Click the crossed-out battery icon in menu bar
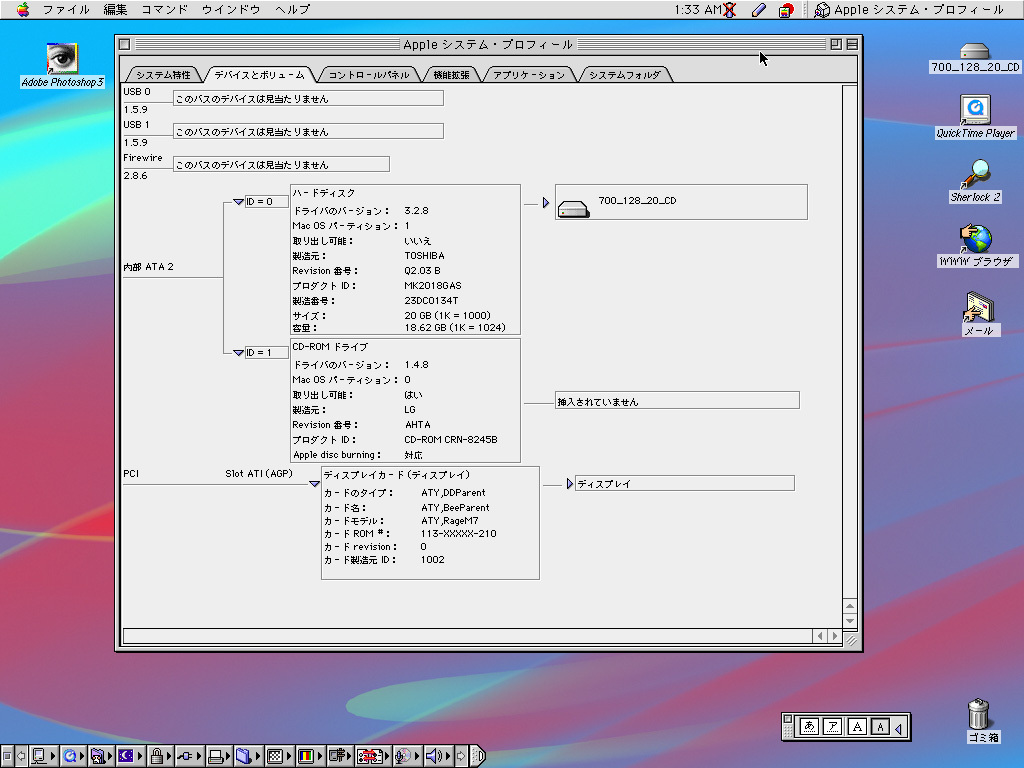The image size is (1024, 768). [729, 10]
